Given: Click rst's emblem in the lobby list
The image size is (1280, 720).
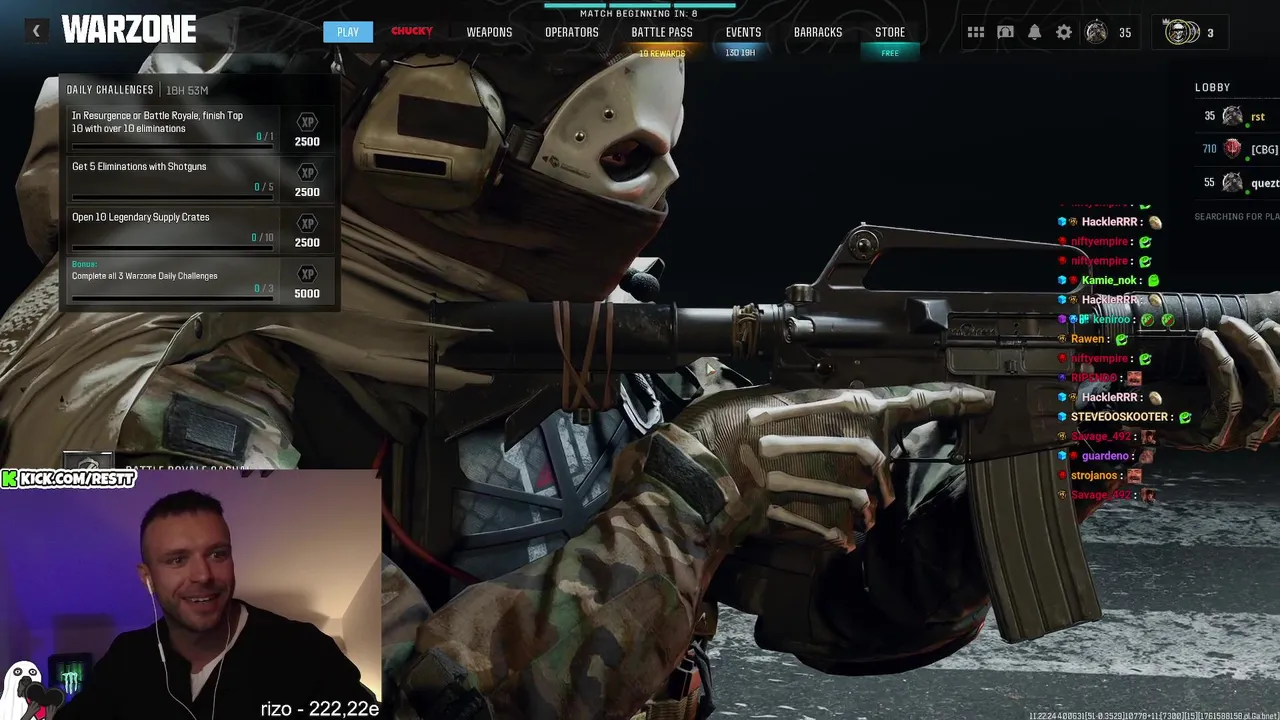Looking at the screenshot, I should click(x=1232, y=116).
